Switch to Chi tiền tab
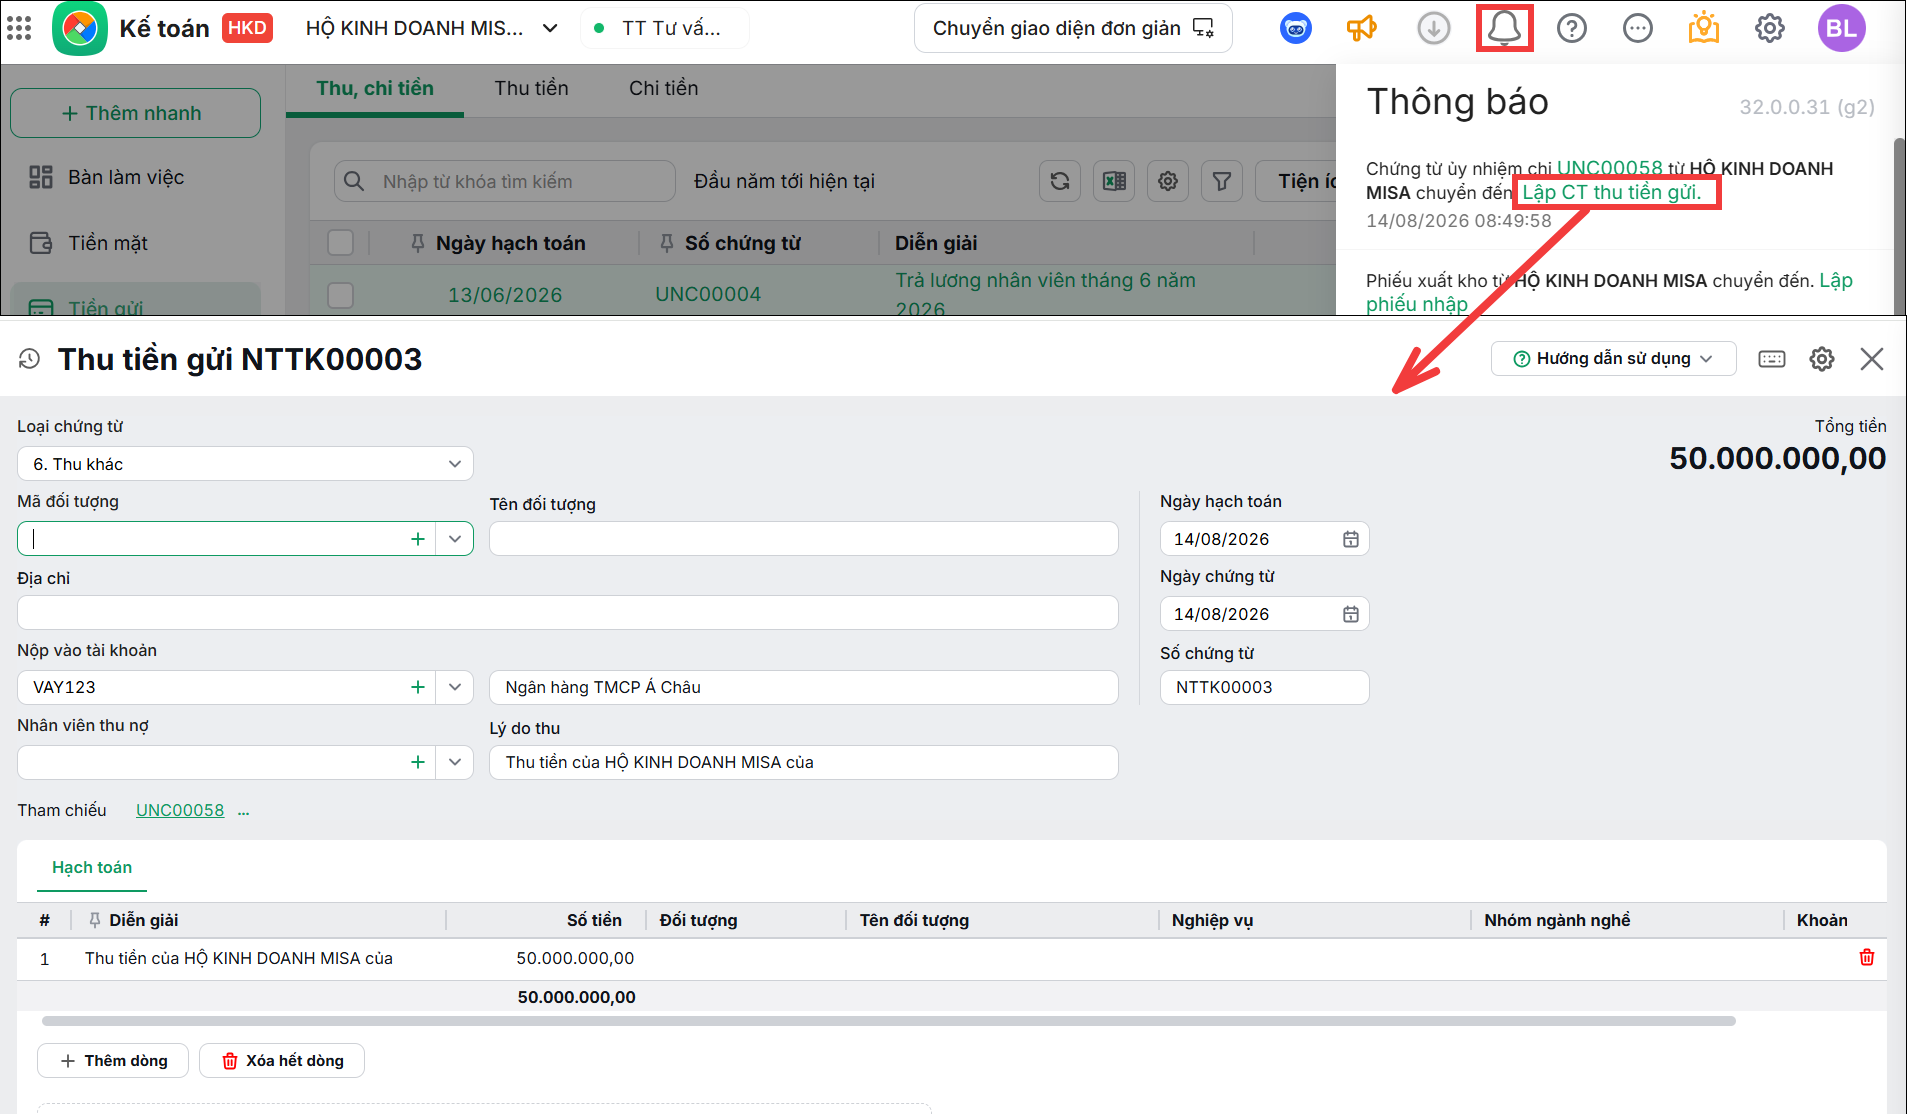Viewport: 1911px width, 1114px height. (x=663, y=88)
